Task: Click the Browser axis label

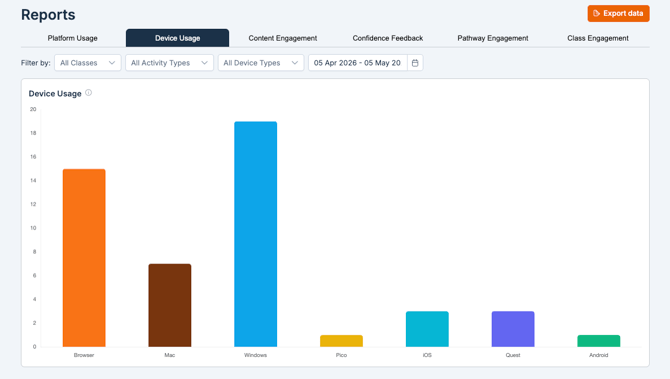Action: pyautogui.click(x=84, y=355)
